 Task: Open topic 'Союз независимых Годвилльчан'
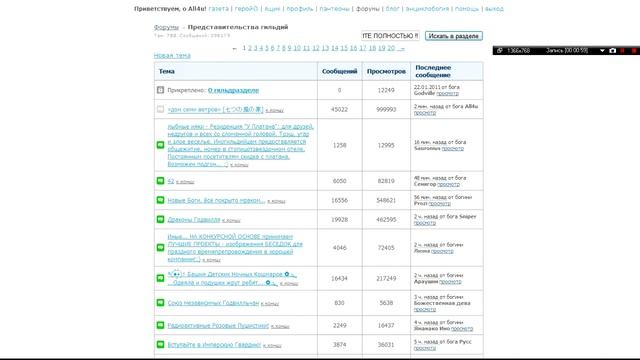(x=213, y=303)
